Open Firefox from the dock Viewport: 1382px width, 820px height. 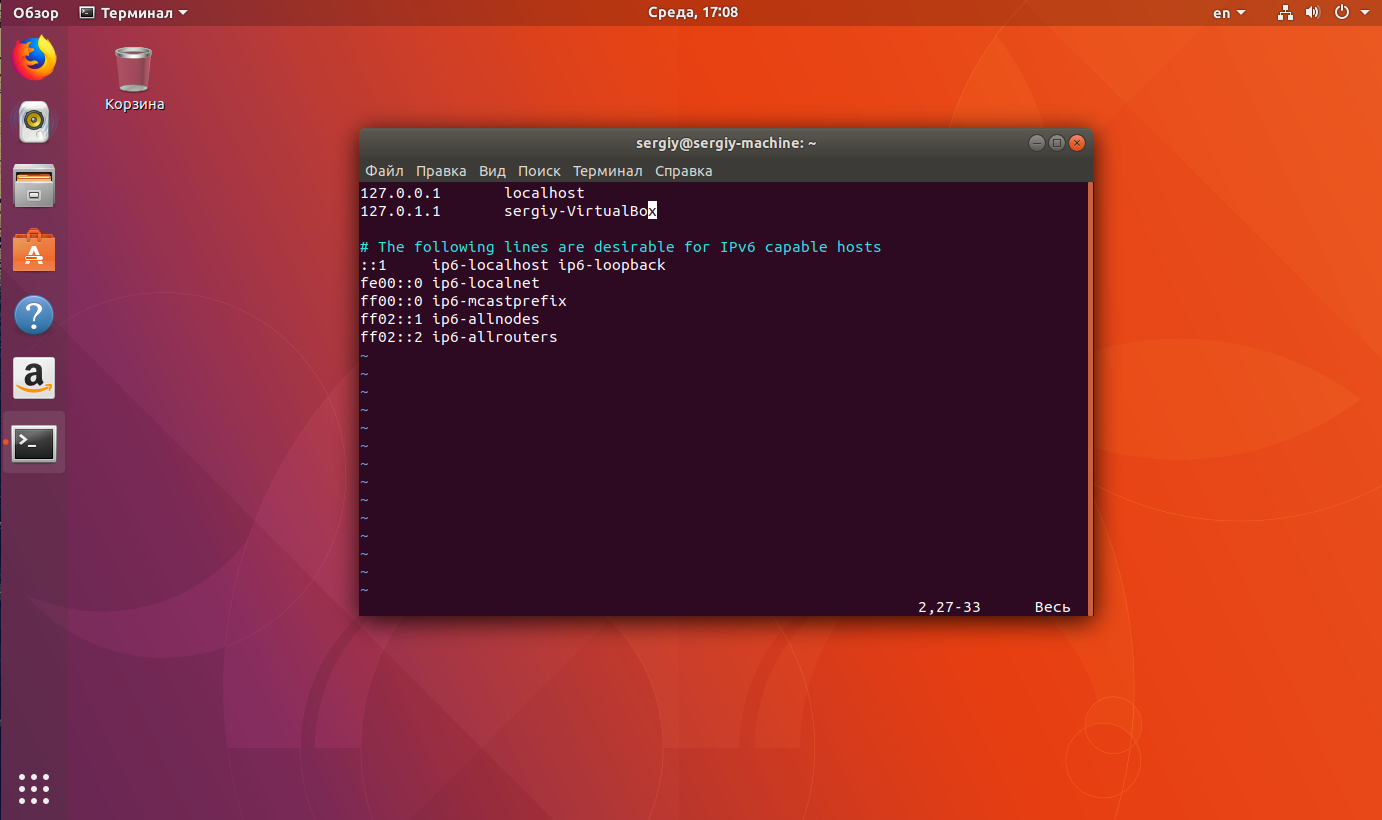click(x=34, y=58)
